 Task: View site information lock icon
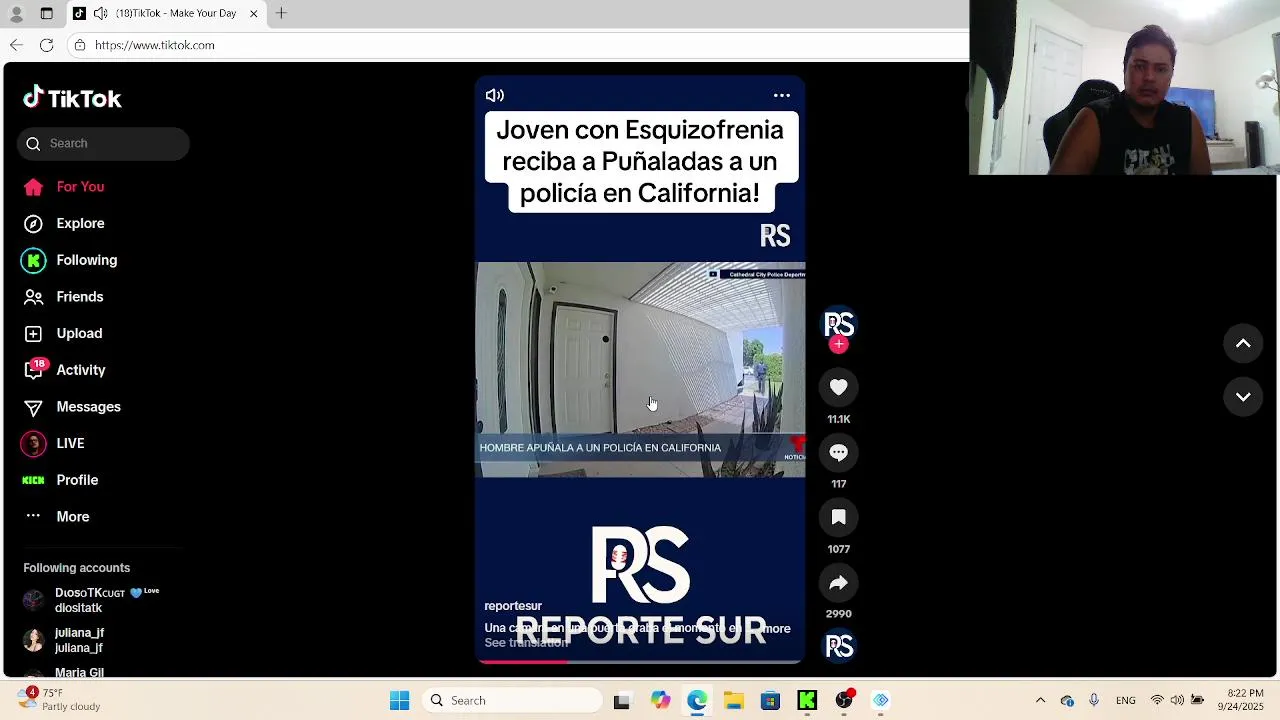[x=80, y=45]
